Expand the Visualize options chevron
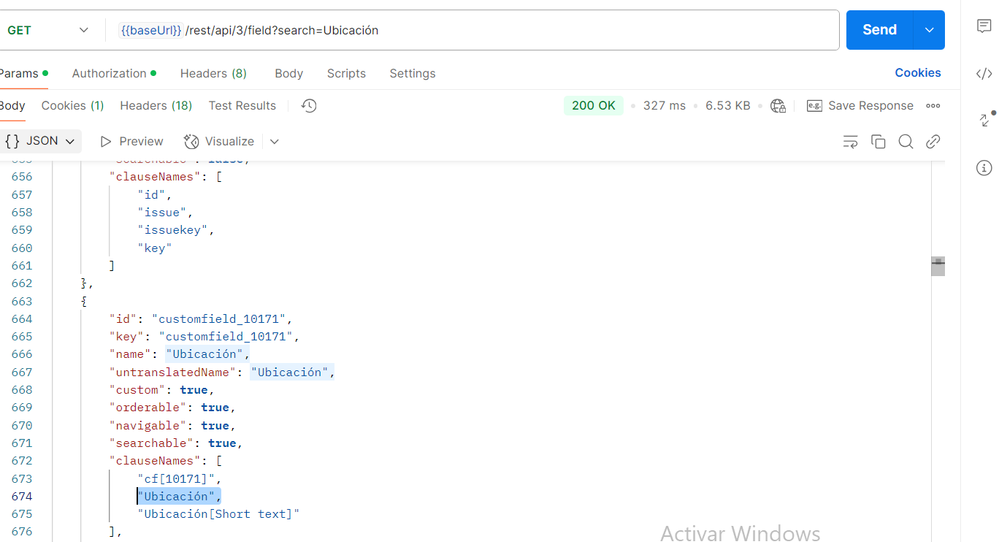The height and width of the screenshot is (542, 999). tap(274, 141)
